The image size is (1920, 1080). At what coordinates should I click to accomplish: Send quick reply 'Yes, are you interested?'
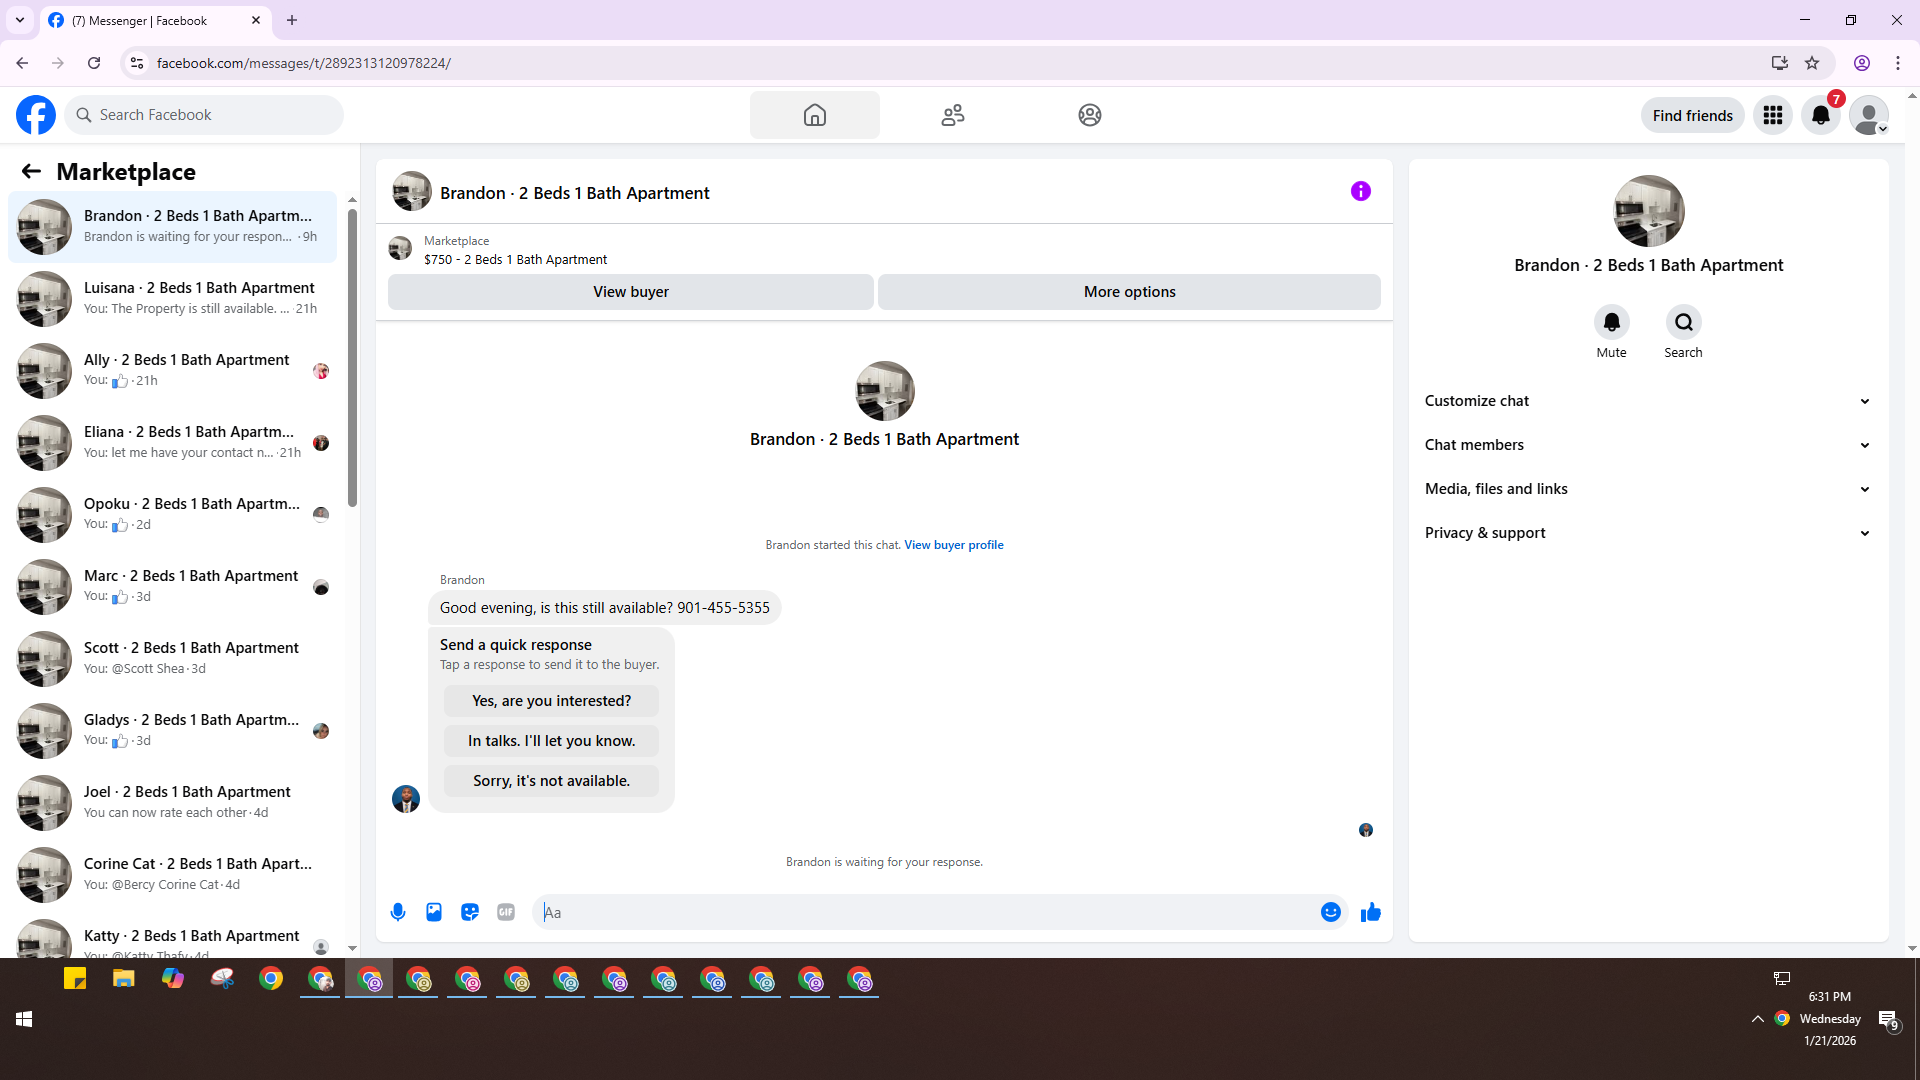[551, 701]
